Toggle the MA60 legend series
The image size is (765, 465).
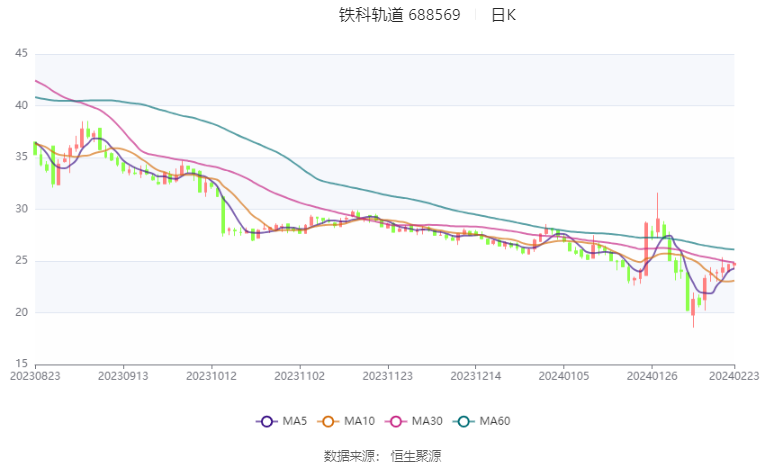tap(482, 421)
